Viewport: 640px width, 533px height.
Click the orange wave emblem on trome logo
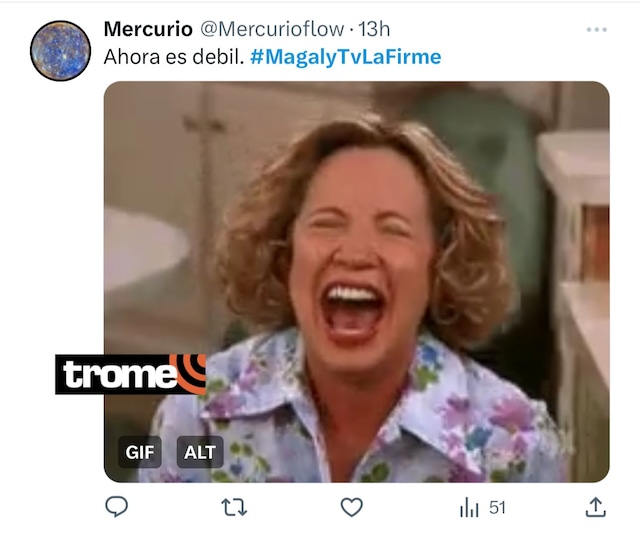(x=190, y=373)
